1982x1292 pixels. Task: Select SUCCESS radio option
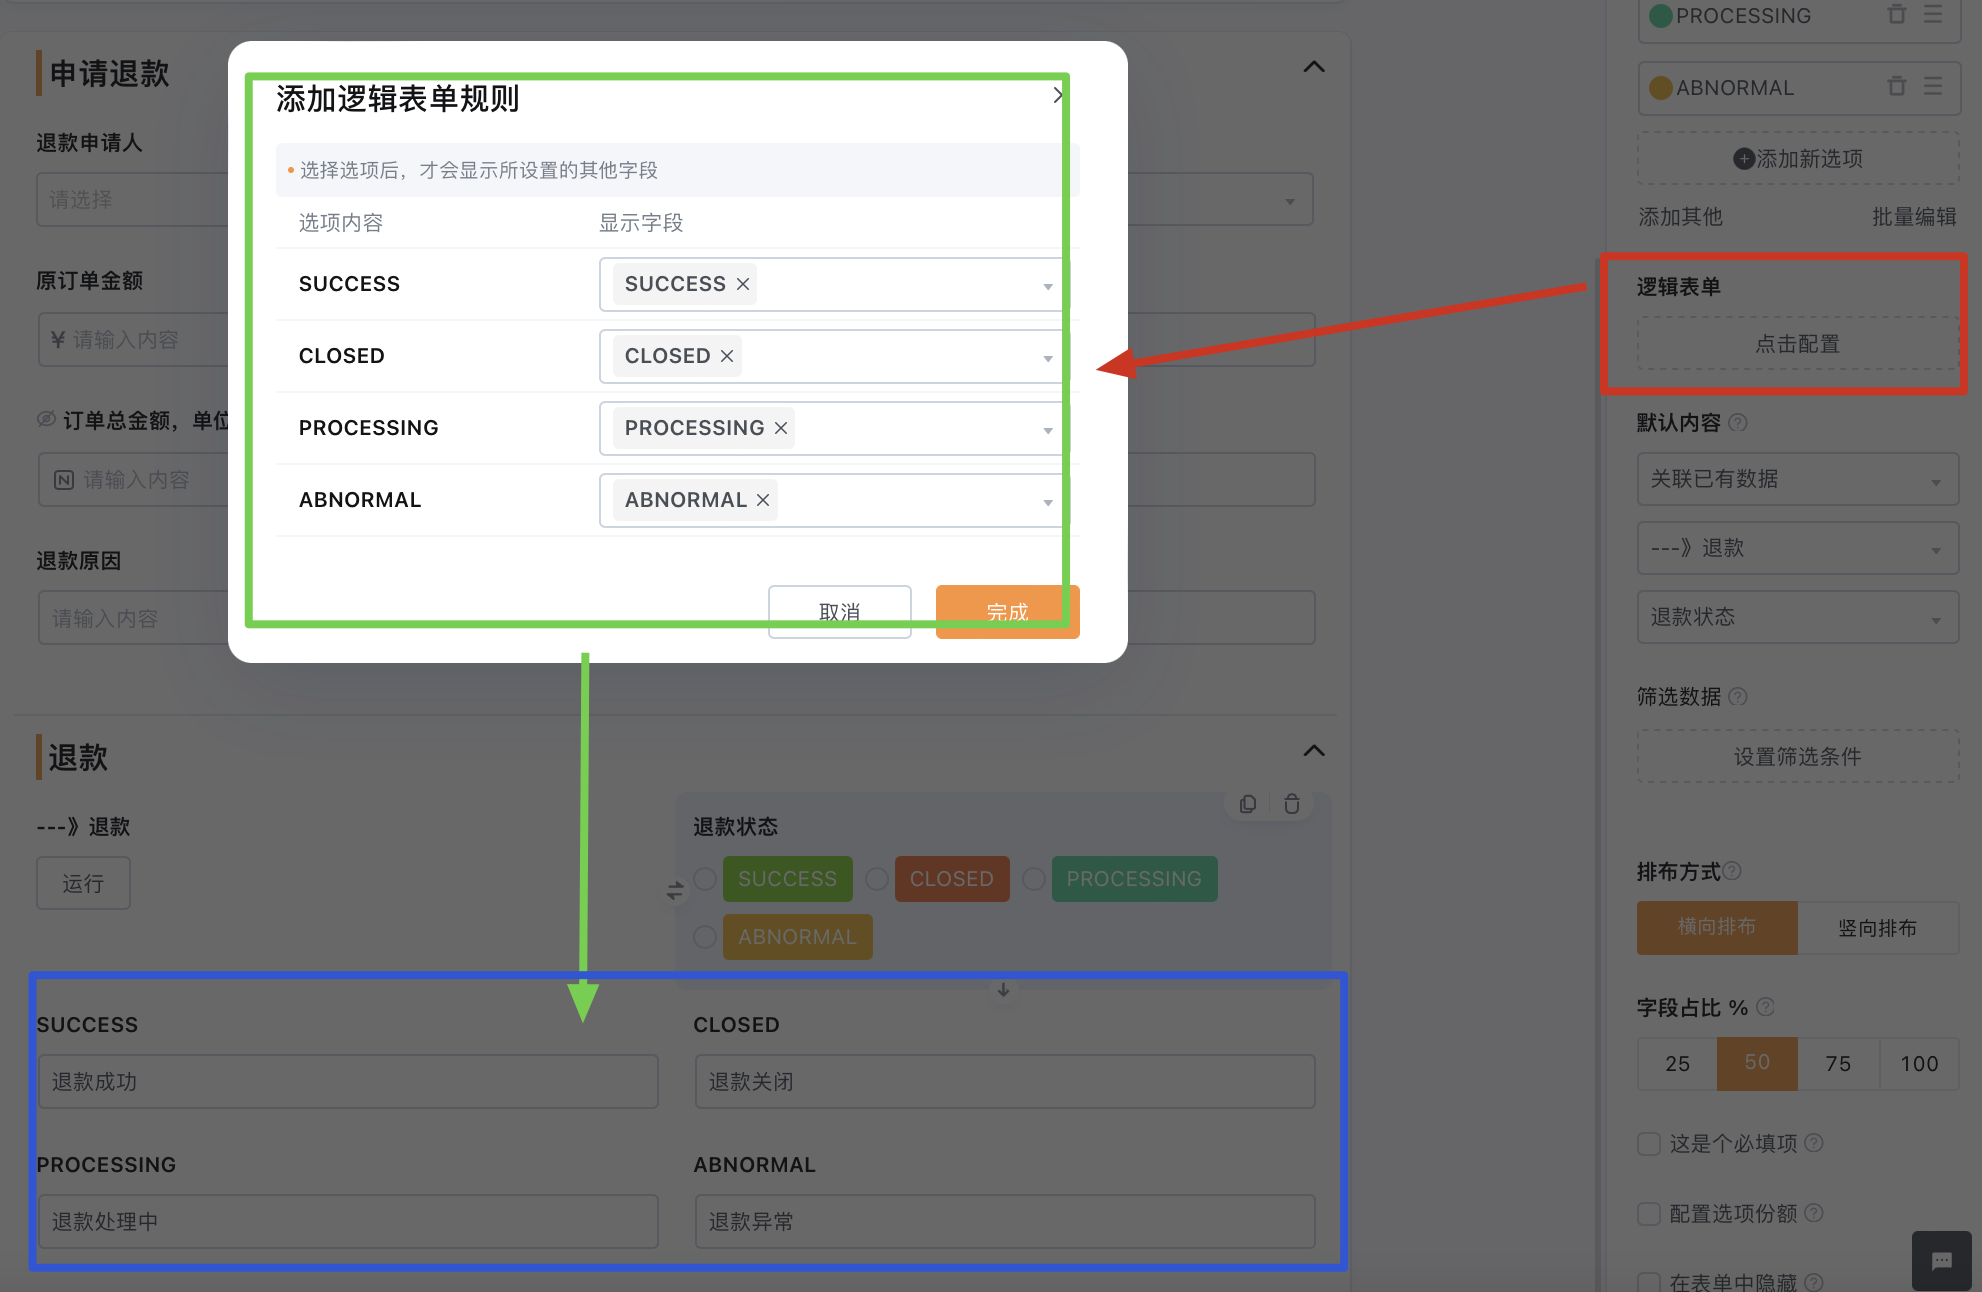click(705, 879)
